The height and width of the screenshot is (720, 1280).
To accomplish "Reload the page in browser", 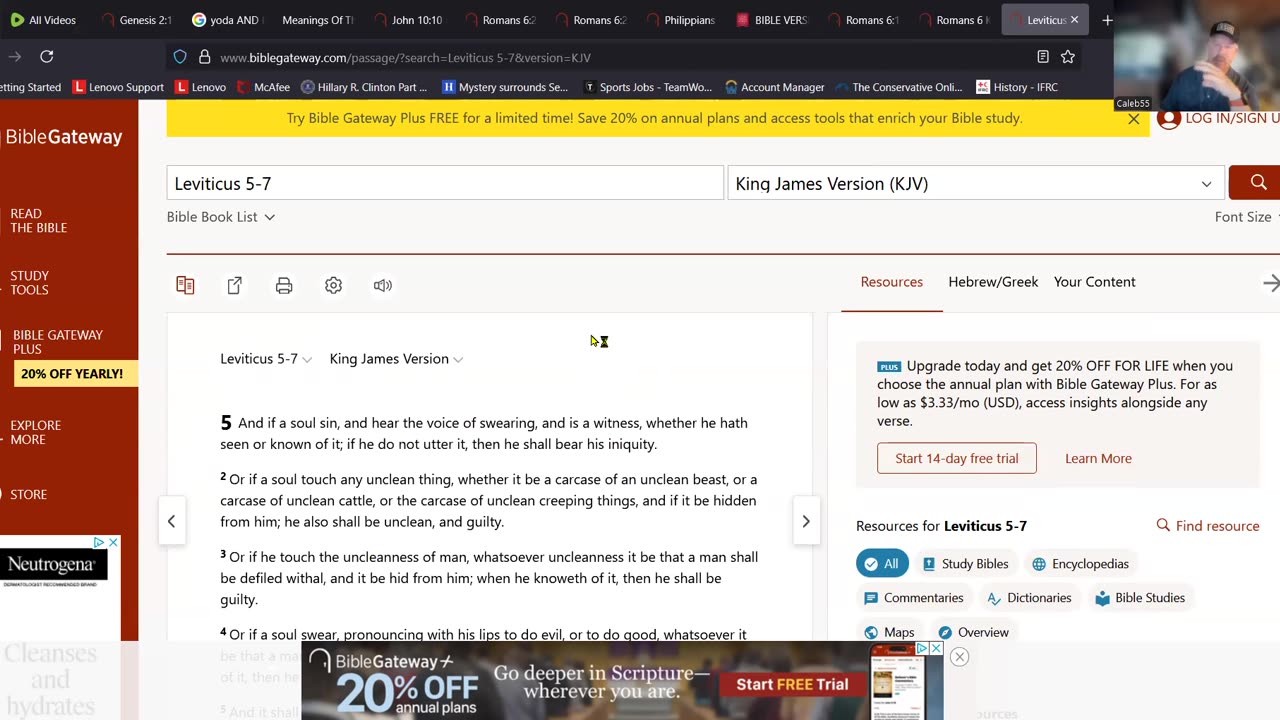I will pos(47,57).
